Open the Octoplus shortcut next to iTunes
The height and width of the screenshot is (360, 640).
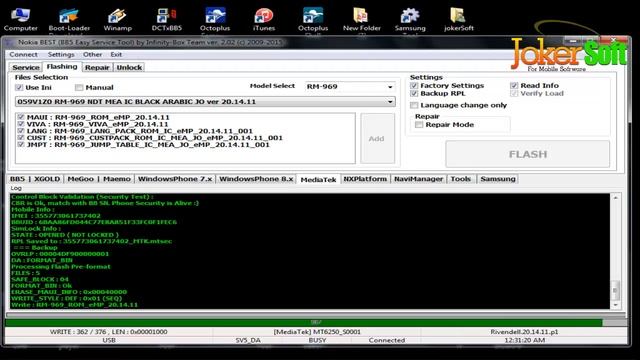[x=313, y=19]
